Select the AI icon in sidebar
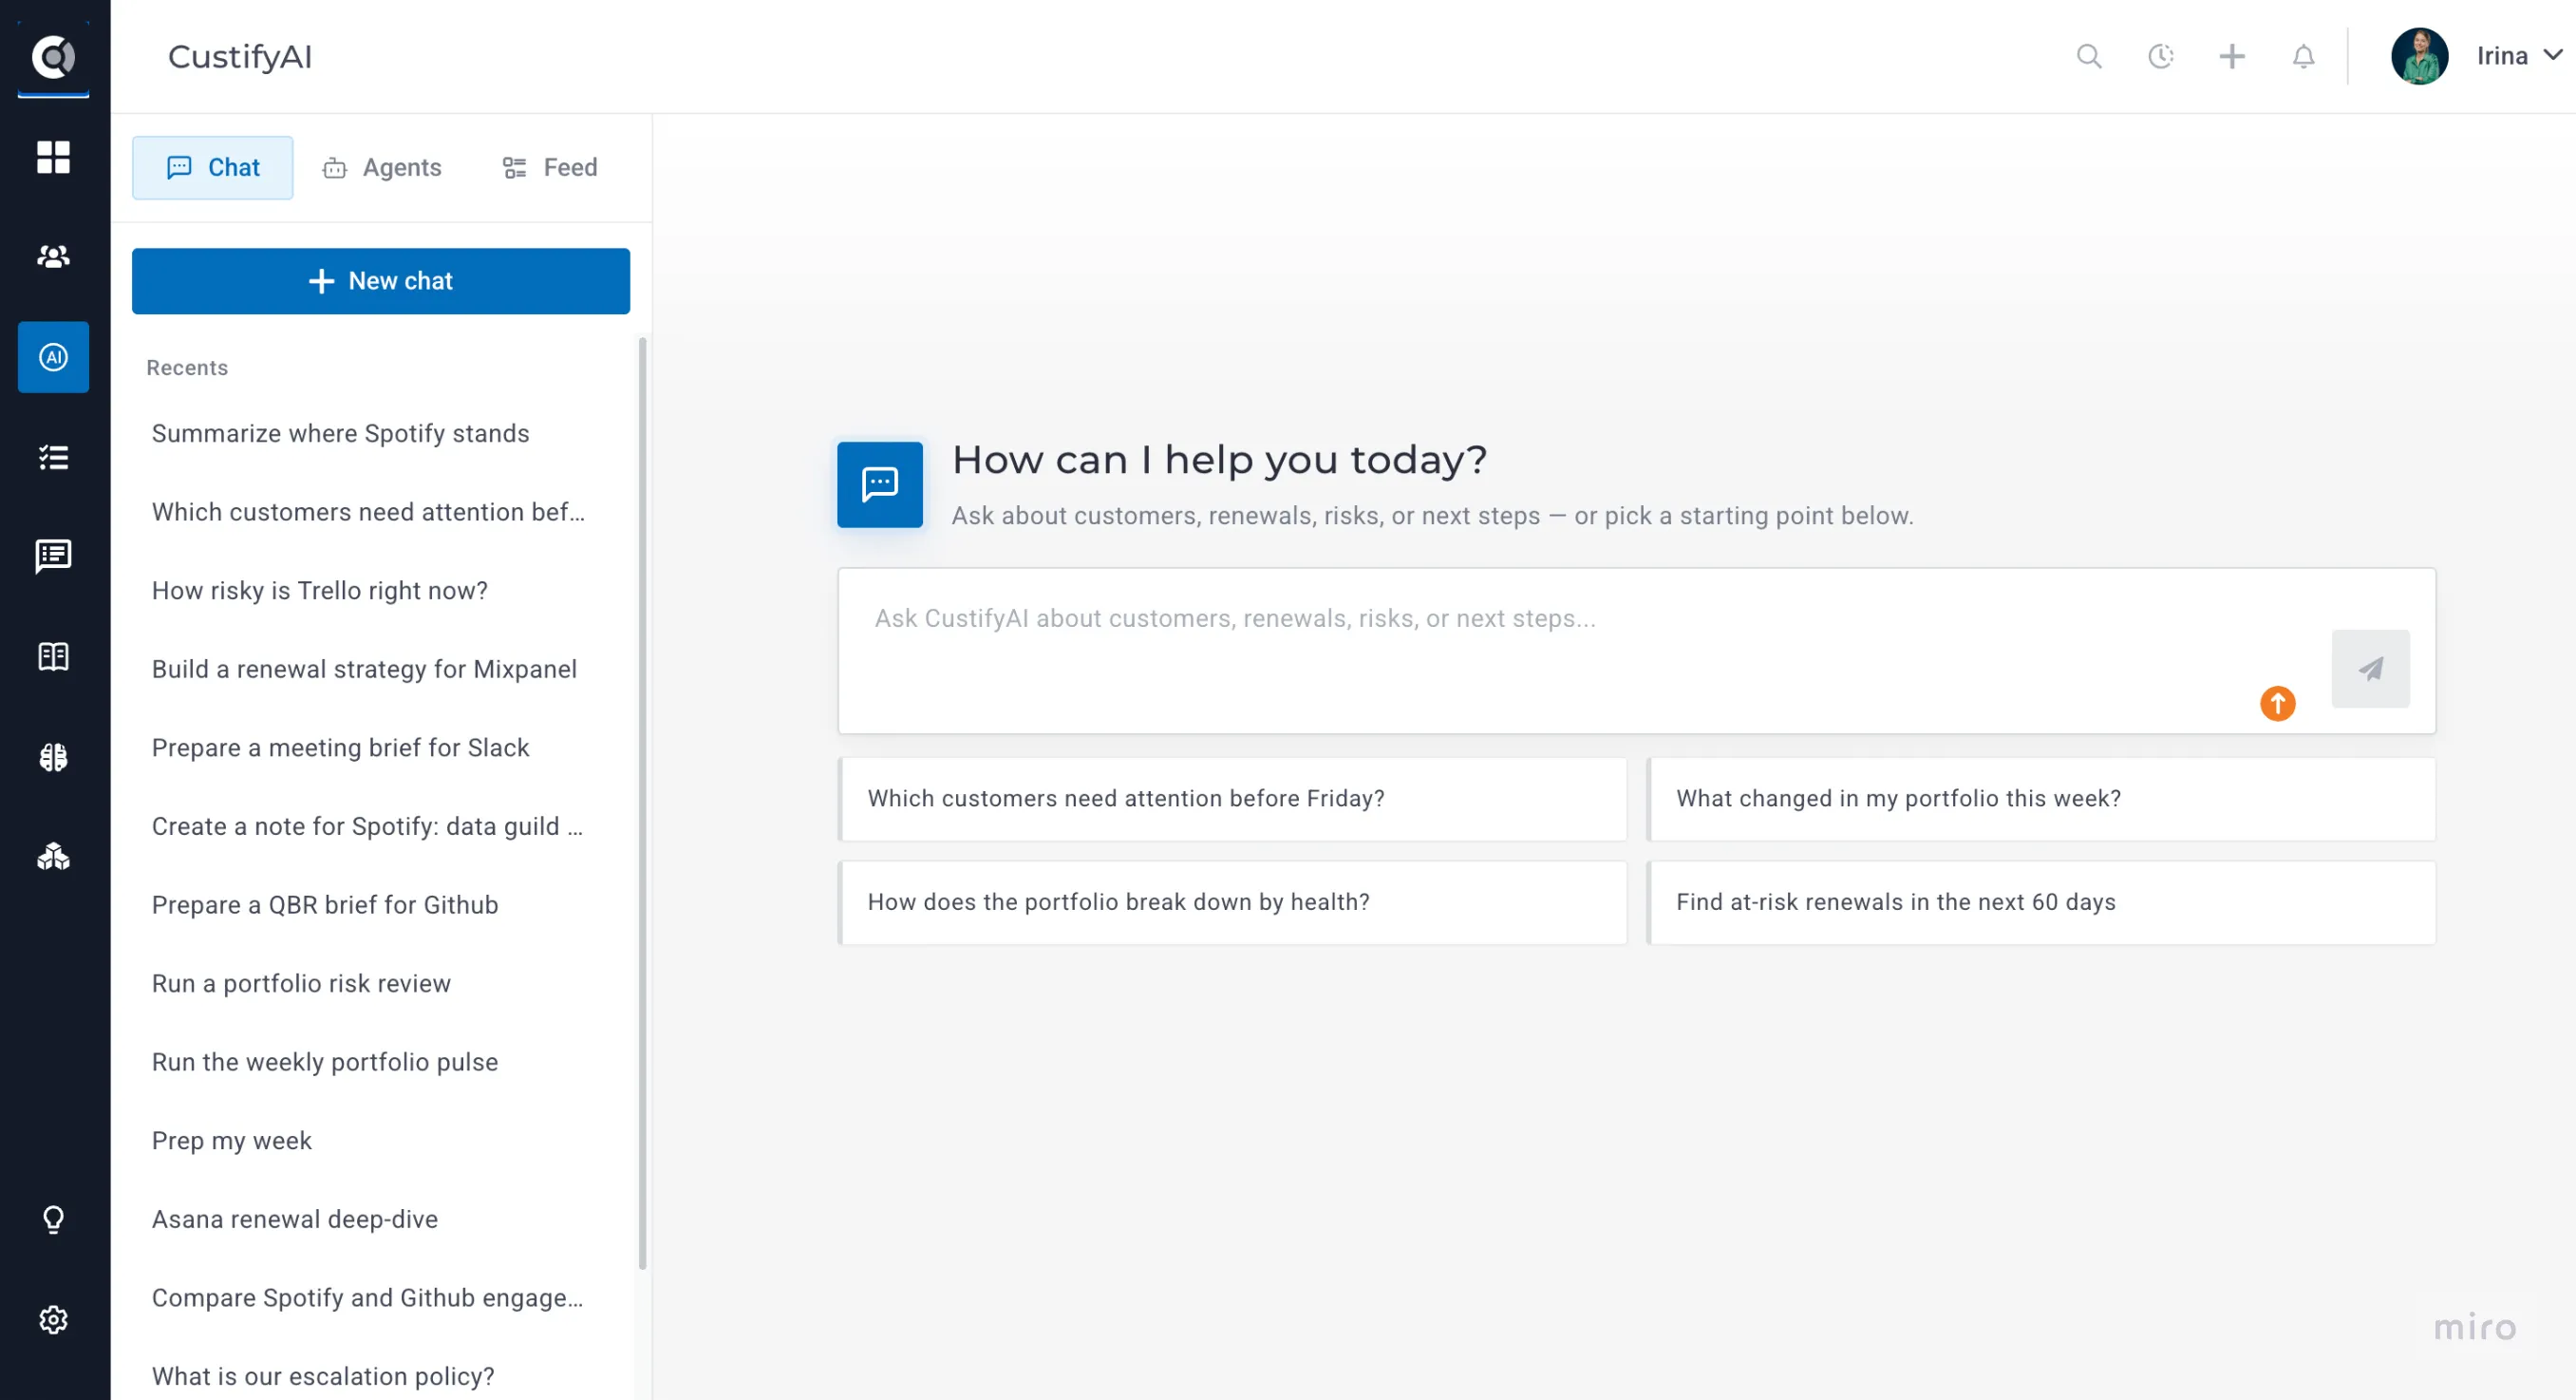Image resolution: width=2576 pixels, height=1400 pixels. coord(53,357)
